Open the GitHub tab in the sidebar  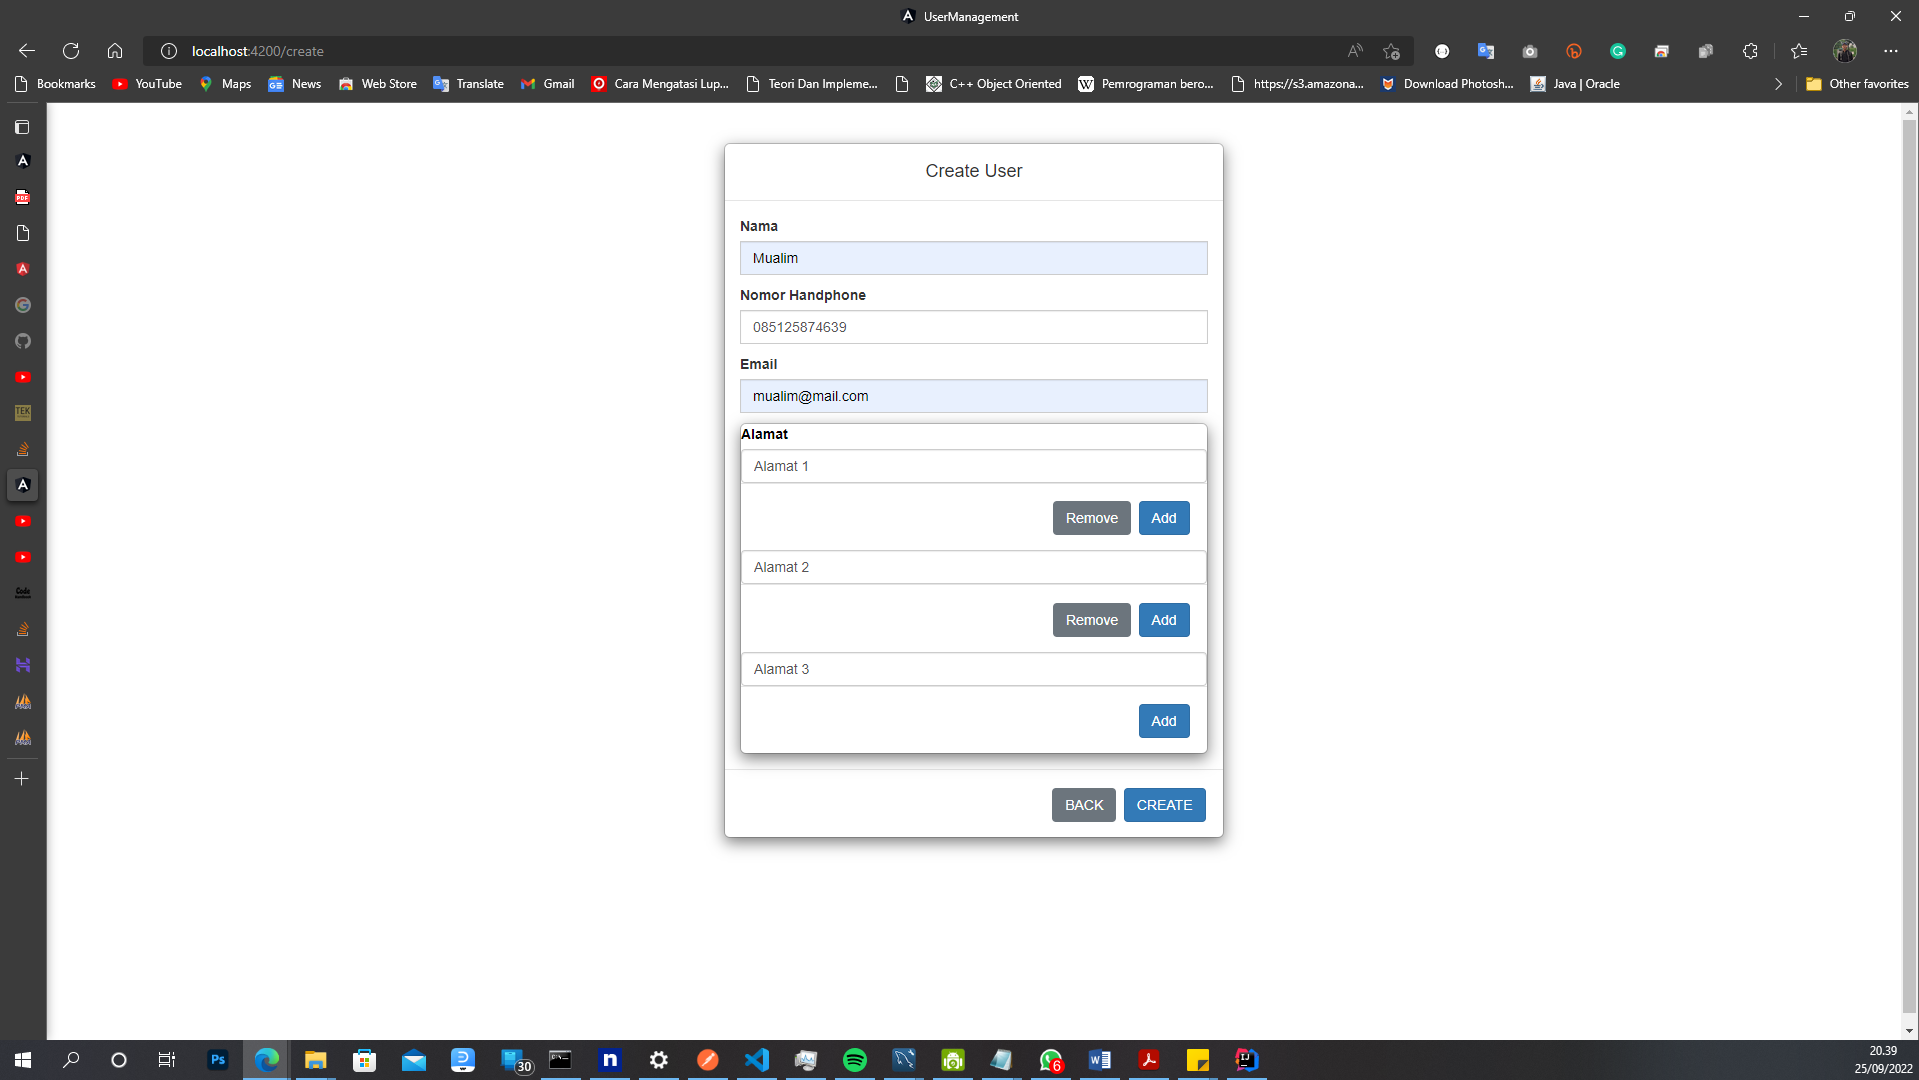point(22,341)
